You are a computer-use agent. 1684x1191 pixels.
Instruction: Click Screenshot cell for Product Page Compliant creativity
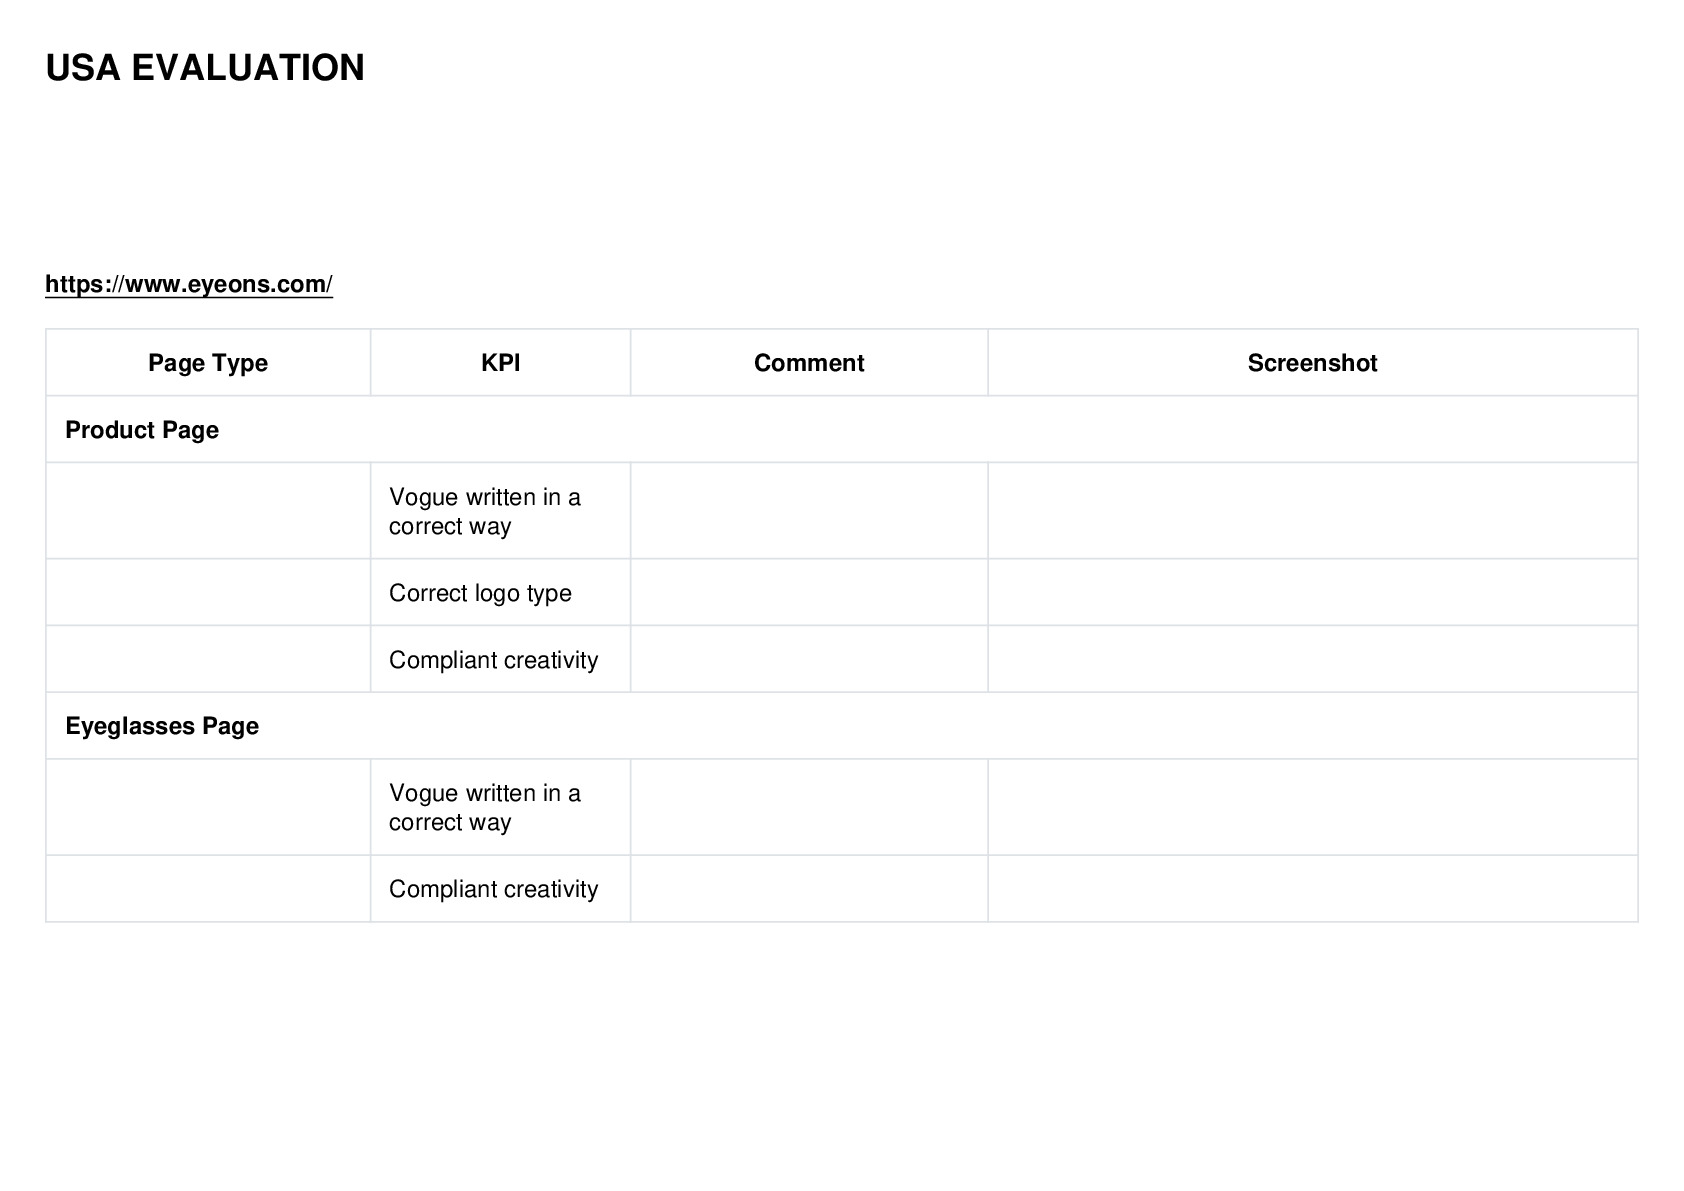[1312, 660]
